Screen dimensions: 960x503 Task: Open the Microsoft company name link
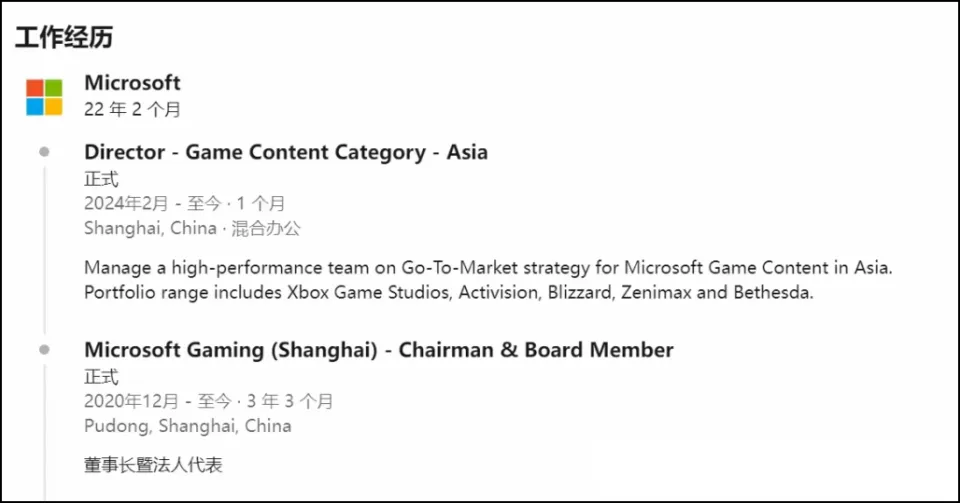click(132, 82)
